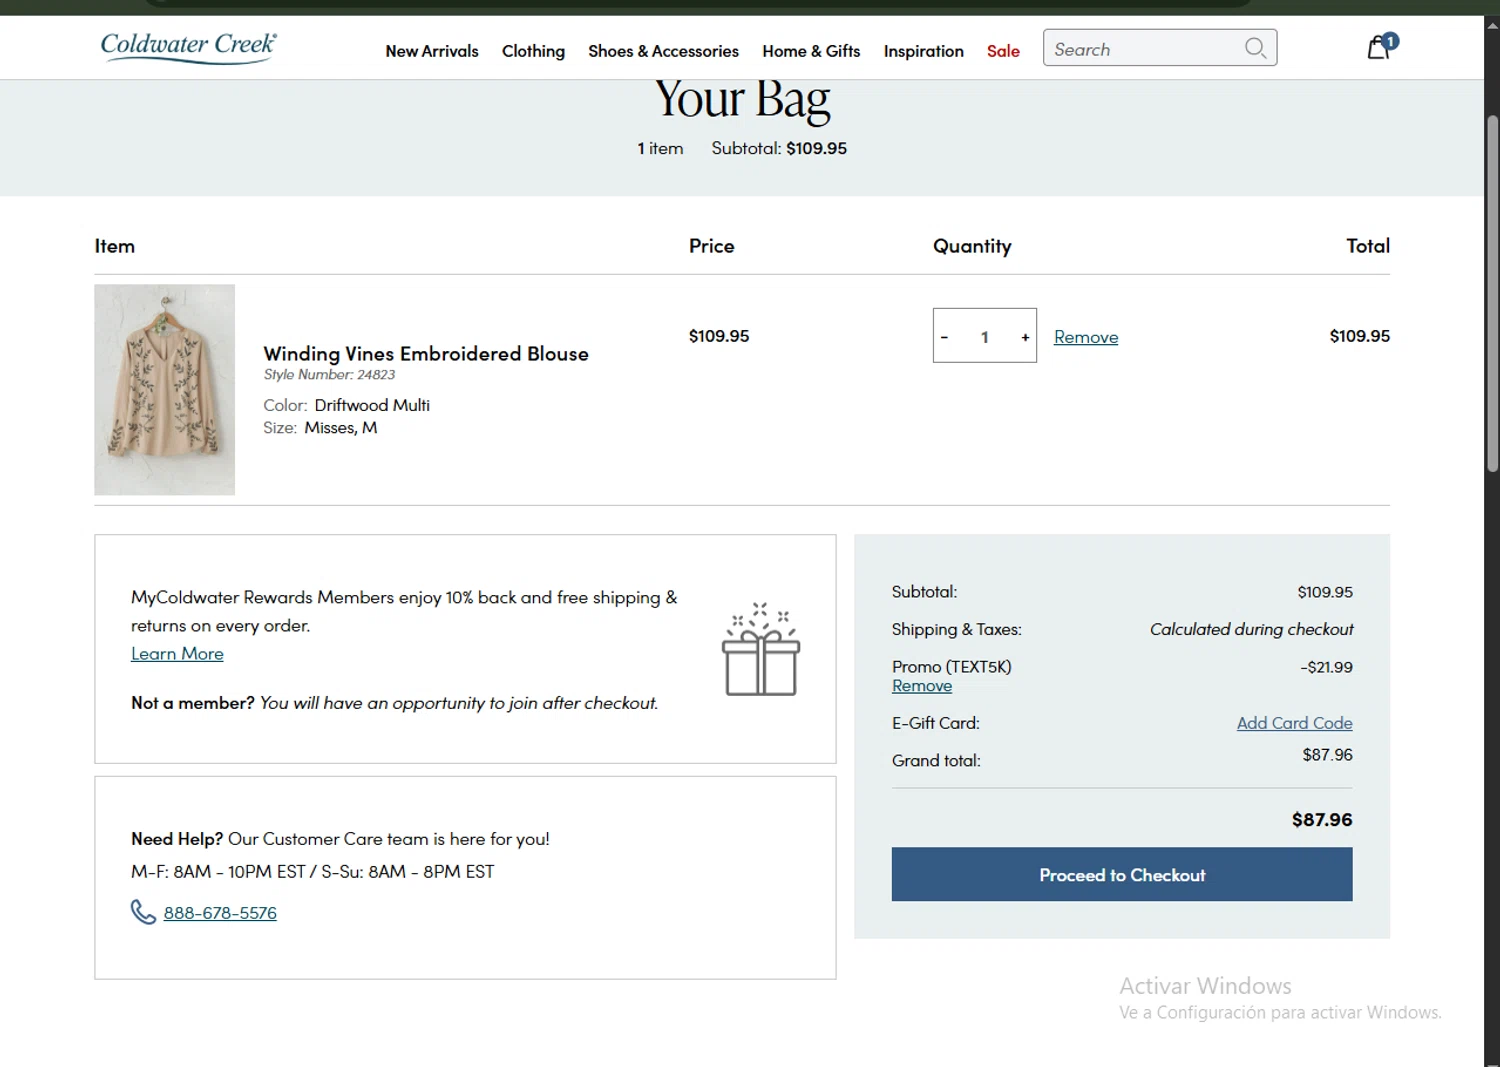Open the Learn More rewards link
Viewport: 1500px width, 1067px height.
point(177,653)
